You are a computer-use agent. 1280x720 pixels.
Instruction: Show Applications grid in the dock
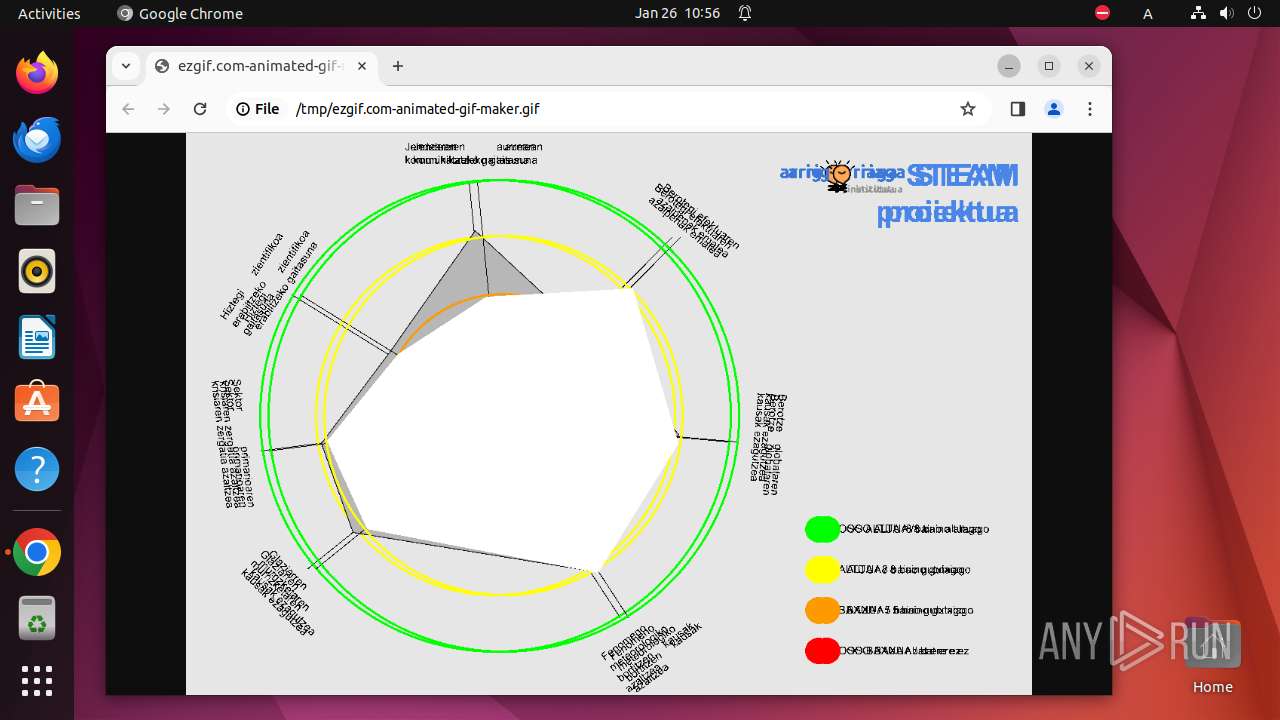tap(37, 681)
